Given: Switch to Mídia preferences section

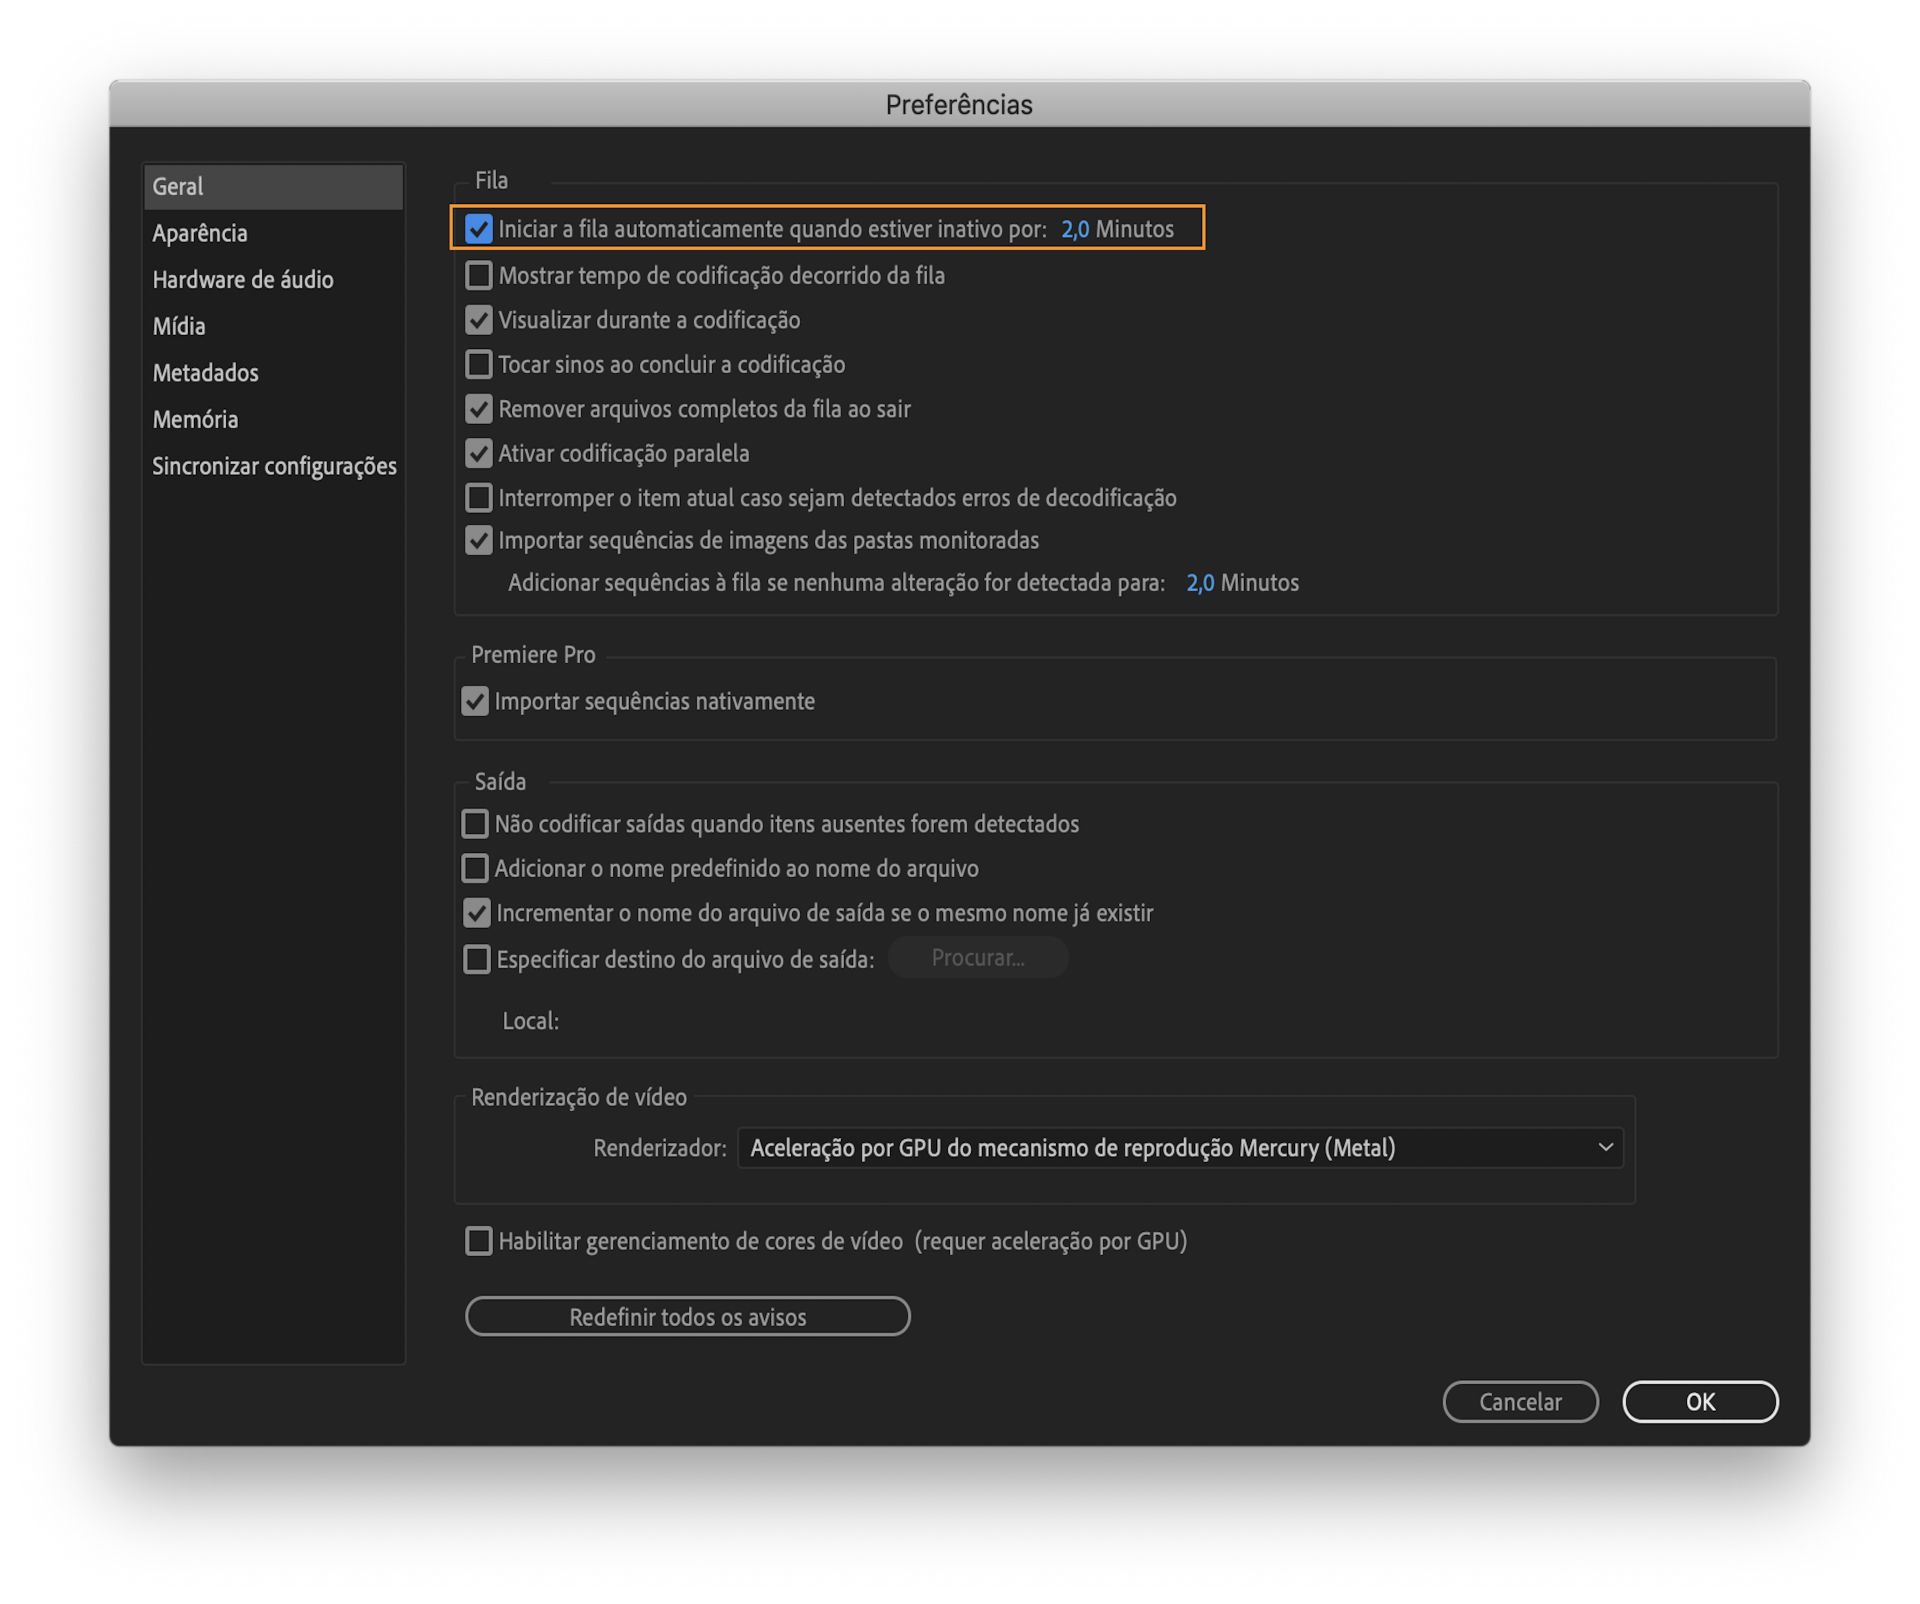Looking at the screenshot, I should (179, 326).
